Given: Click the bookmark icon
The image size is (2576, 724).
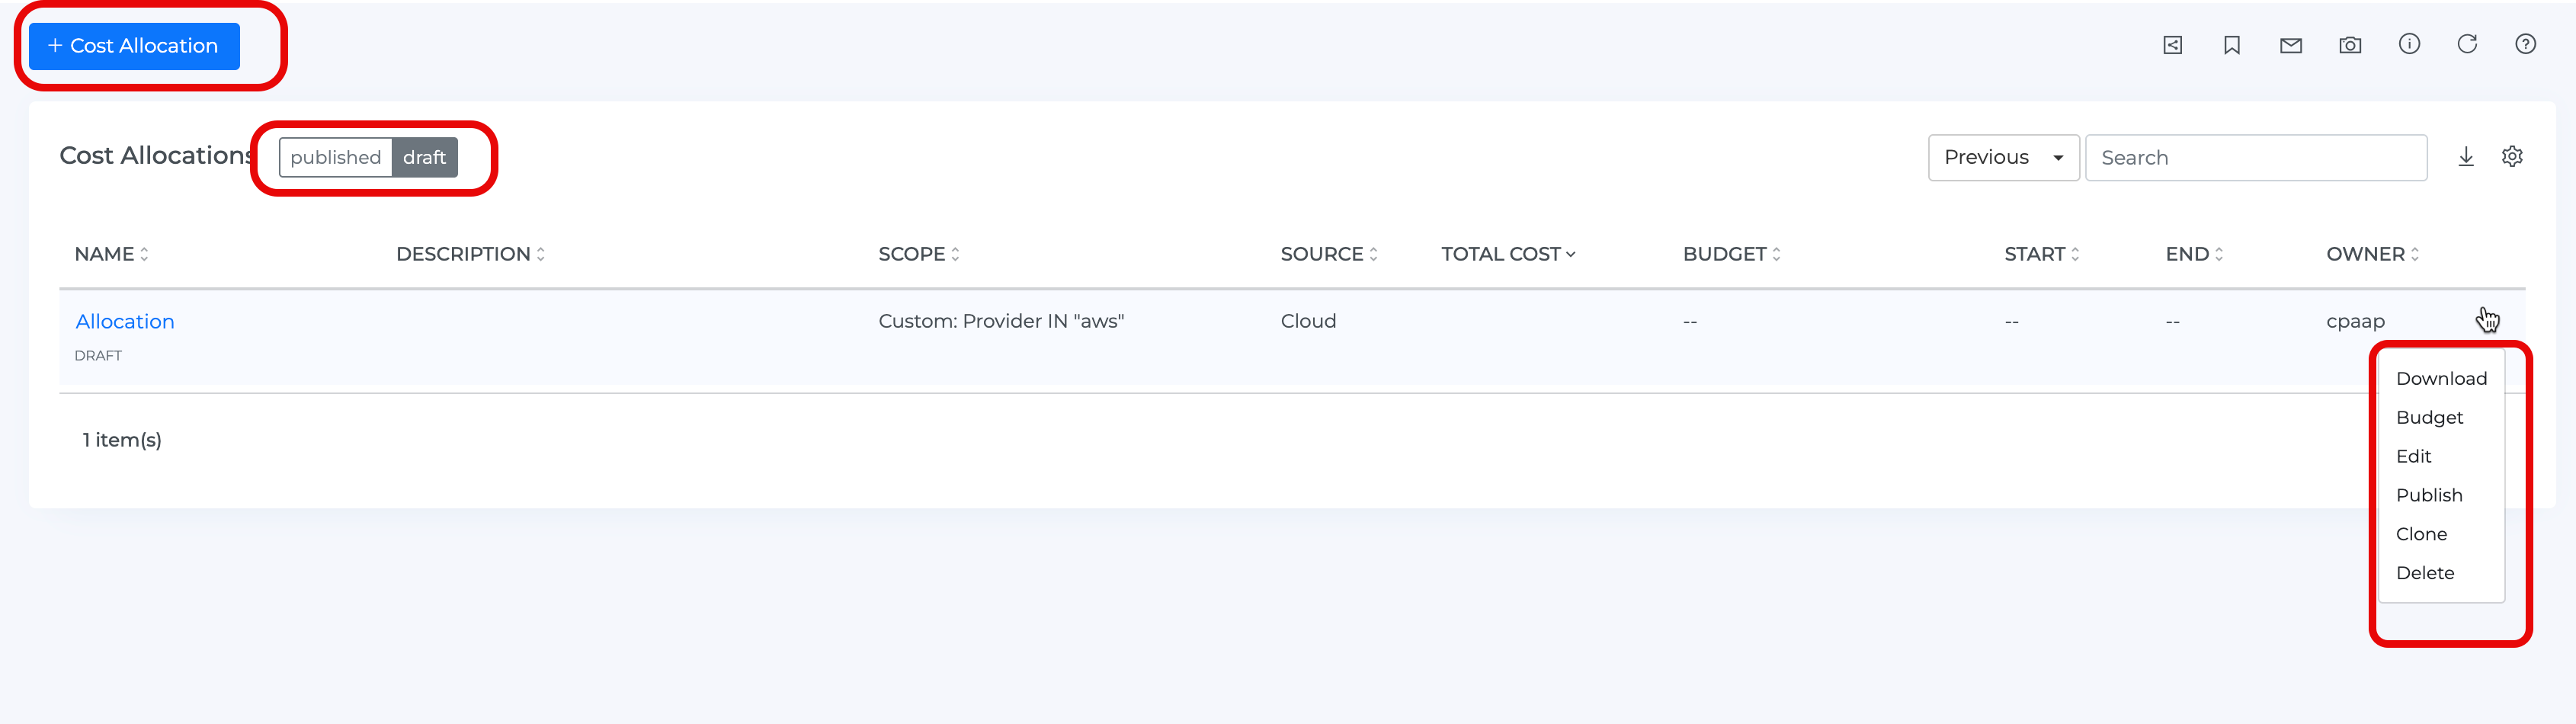Looking at the screenshot, I should (x=2231, y=45).
